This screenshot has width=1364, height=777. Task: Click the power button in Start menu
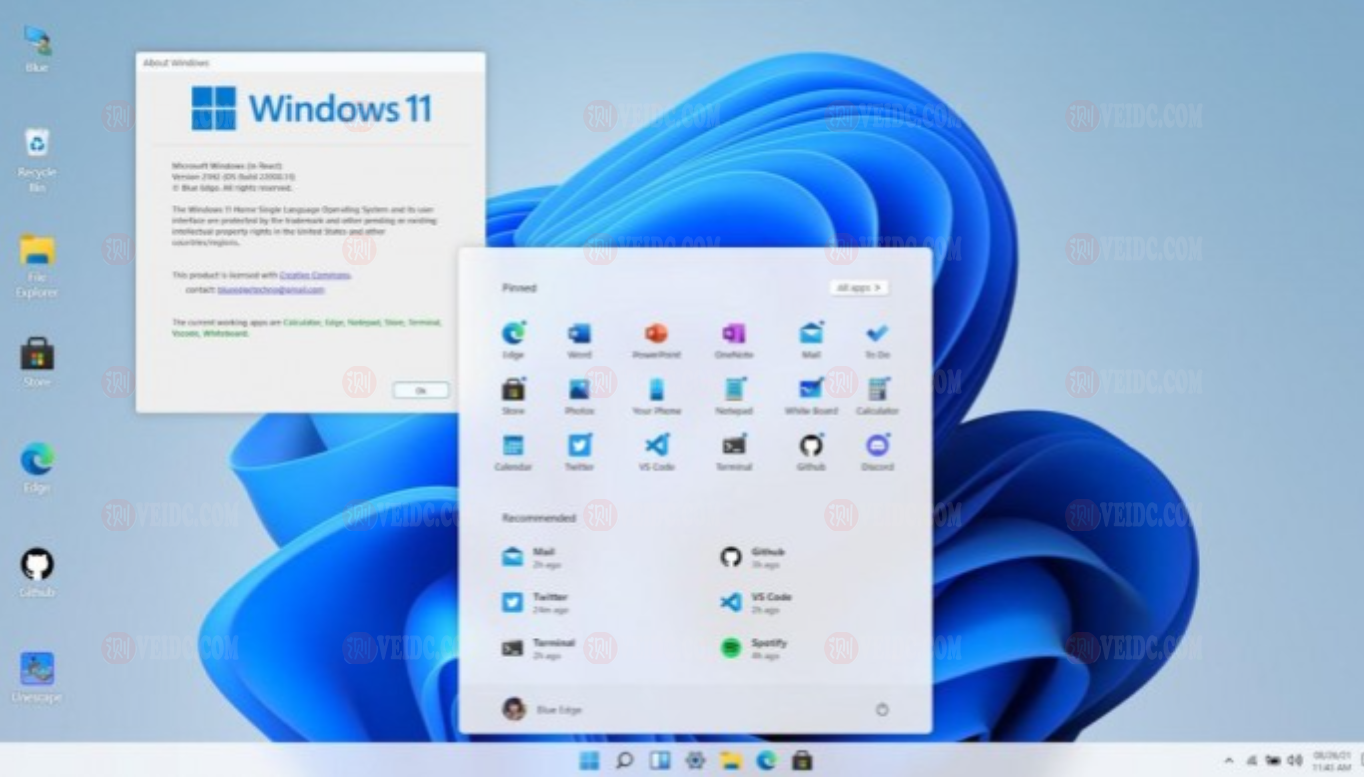click(882, 709)
